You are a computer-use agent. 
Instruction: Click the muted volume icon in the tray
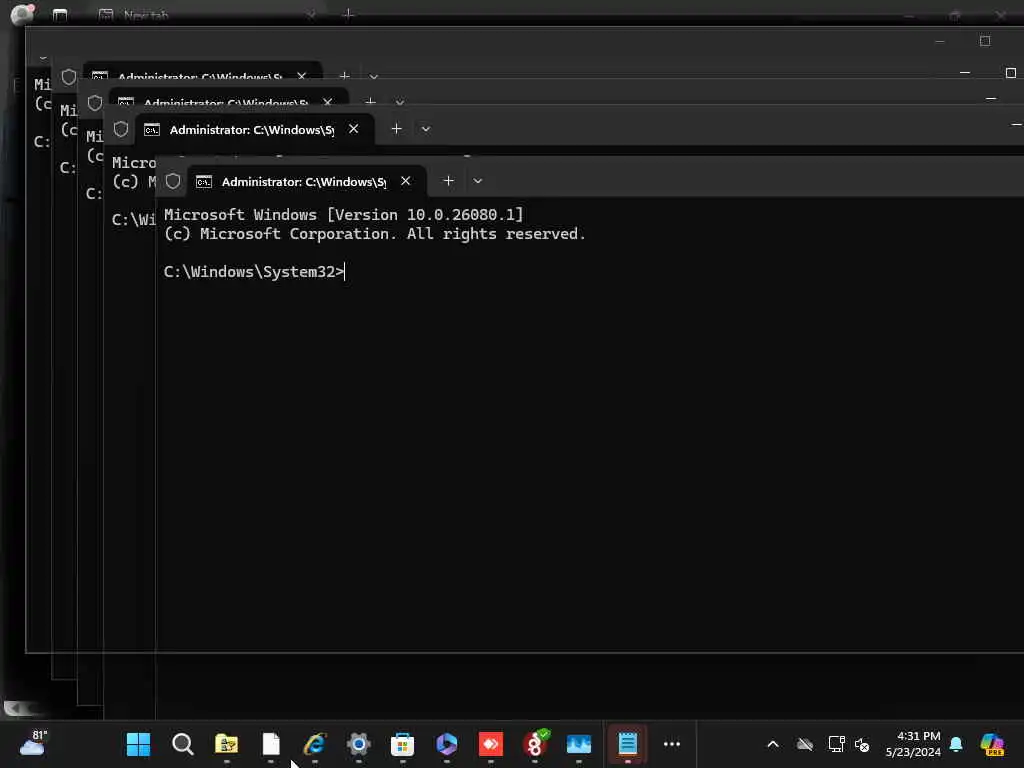coord(862,744)
